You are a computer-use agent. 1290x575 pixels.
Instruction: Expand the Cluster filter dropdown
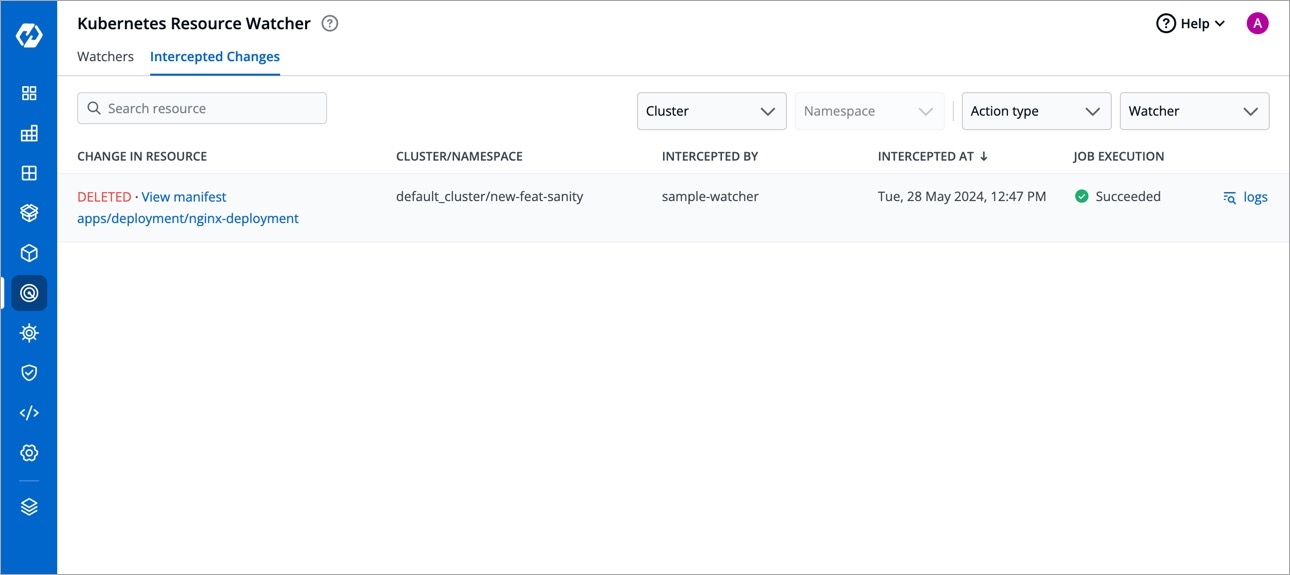pyautogui.click(x=711, y=111)
